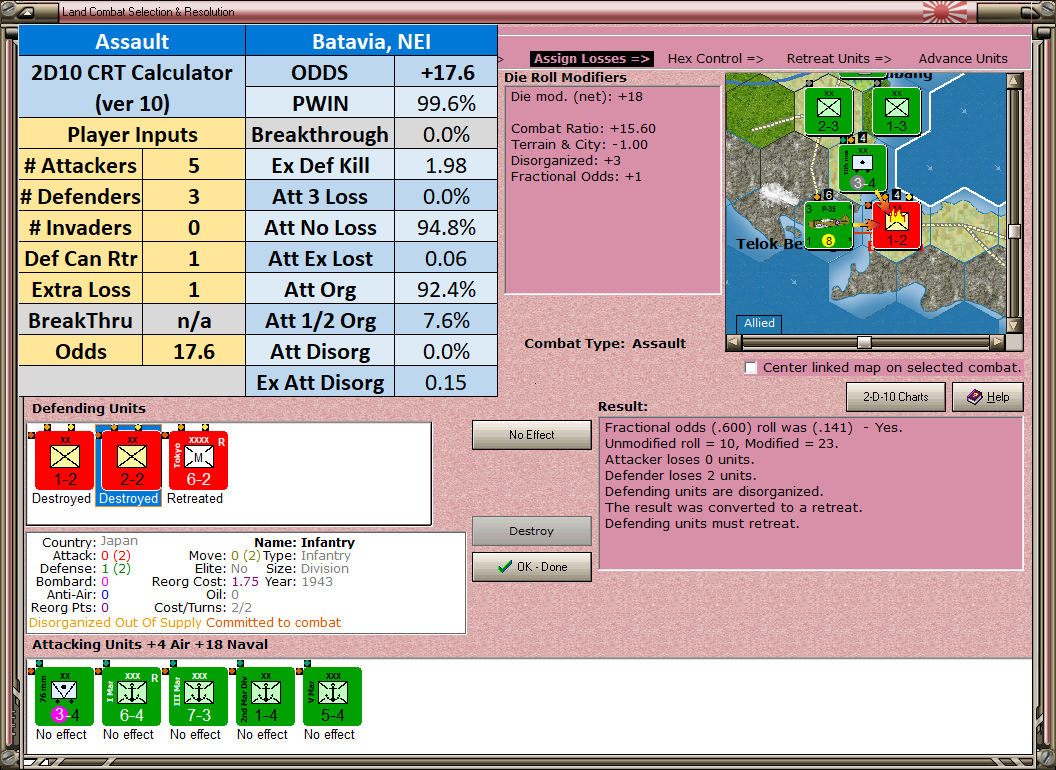1056x770 pixels.
Task: Click map scroll down arrow
Action: 1014,325
